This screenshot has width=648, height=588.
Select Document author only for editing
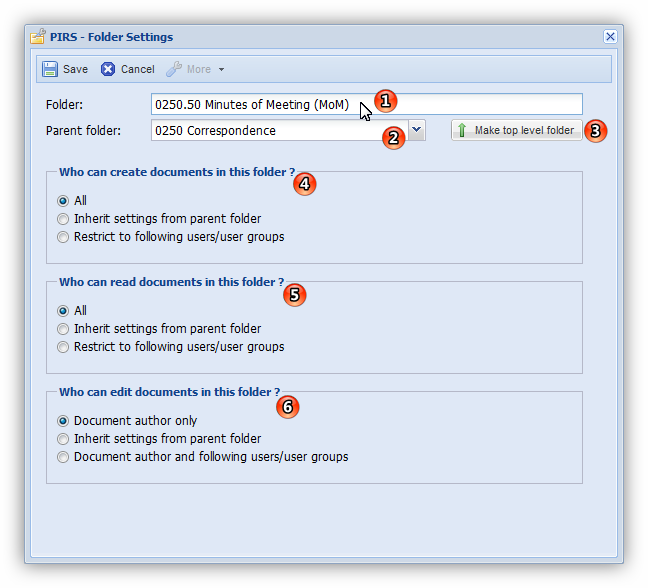pyautogui.click(x=63, y=421)
